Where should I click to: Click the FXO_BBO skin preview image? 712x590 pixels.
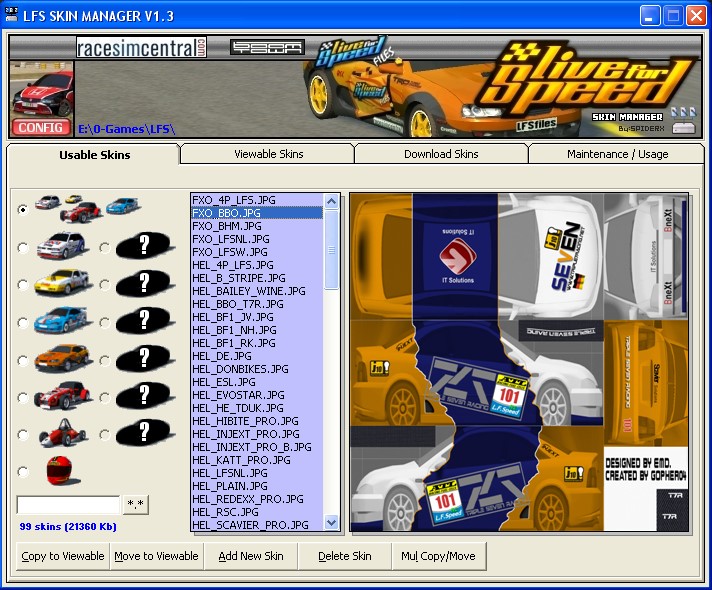(519, 362)
